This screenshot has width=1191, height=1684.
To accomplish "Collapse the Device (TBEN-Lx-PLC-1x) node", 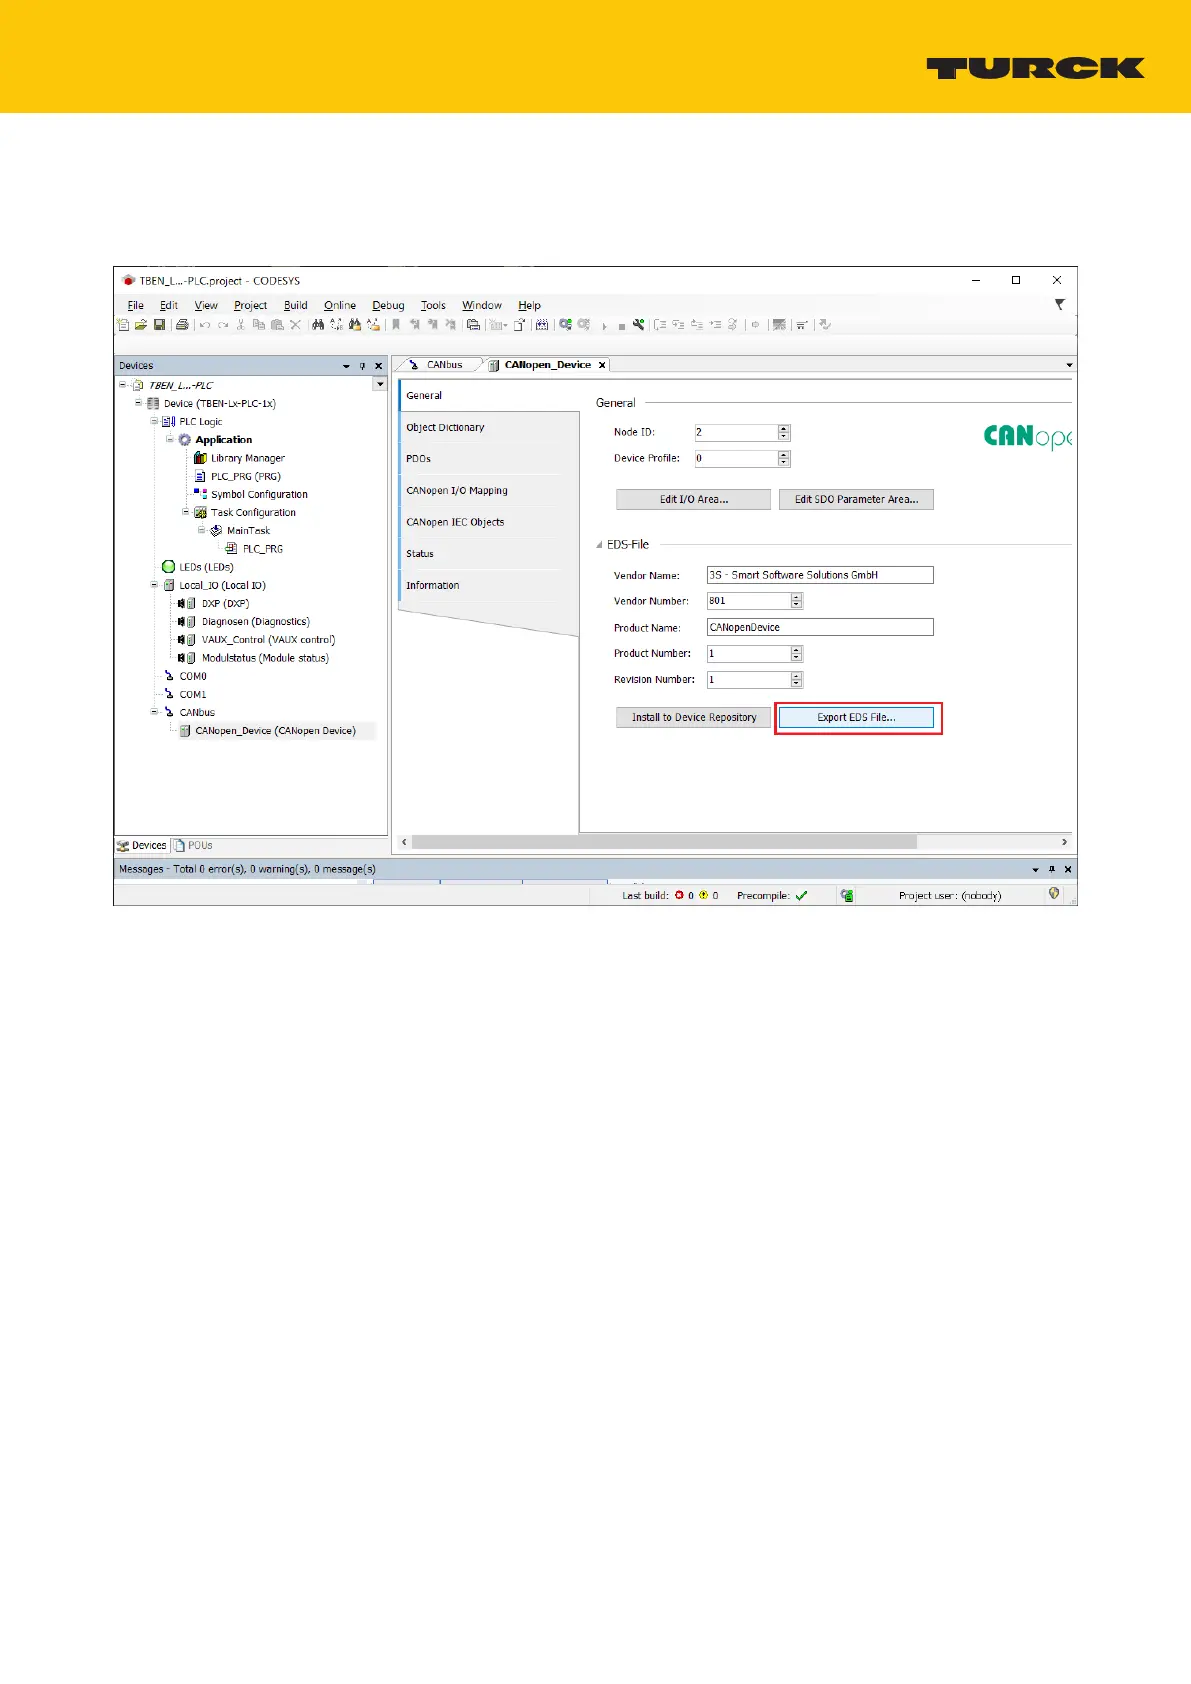I will pyautogui.click(x=139, y=403).
